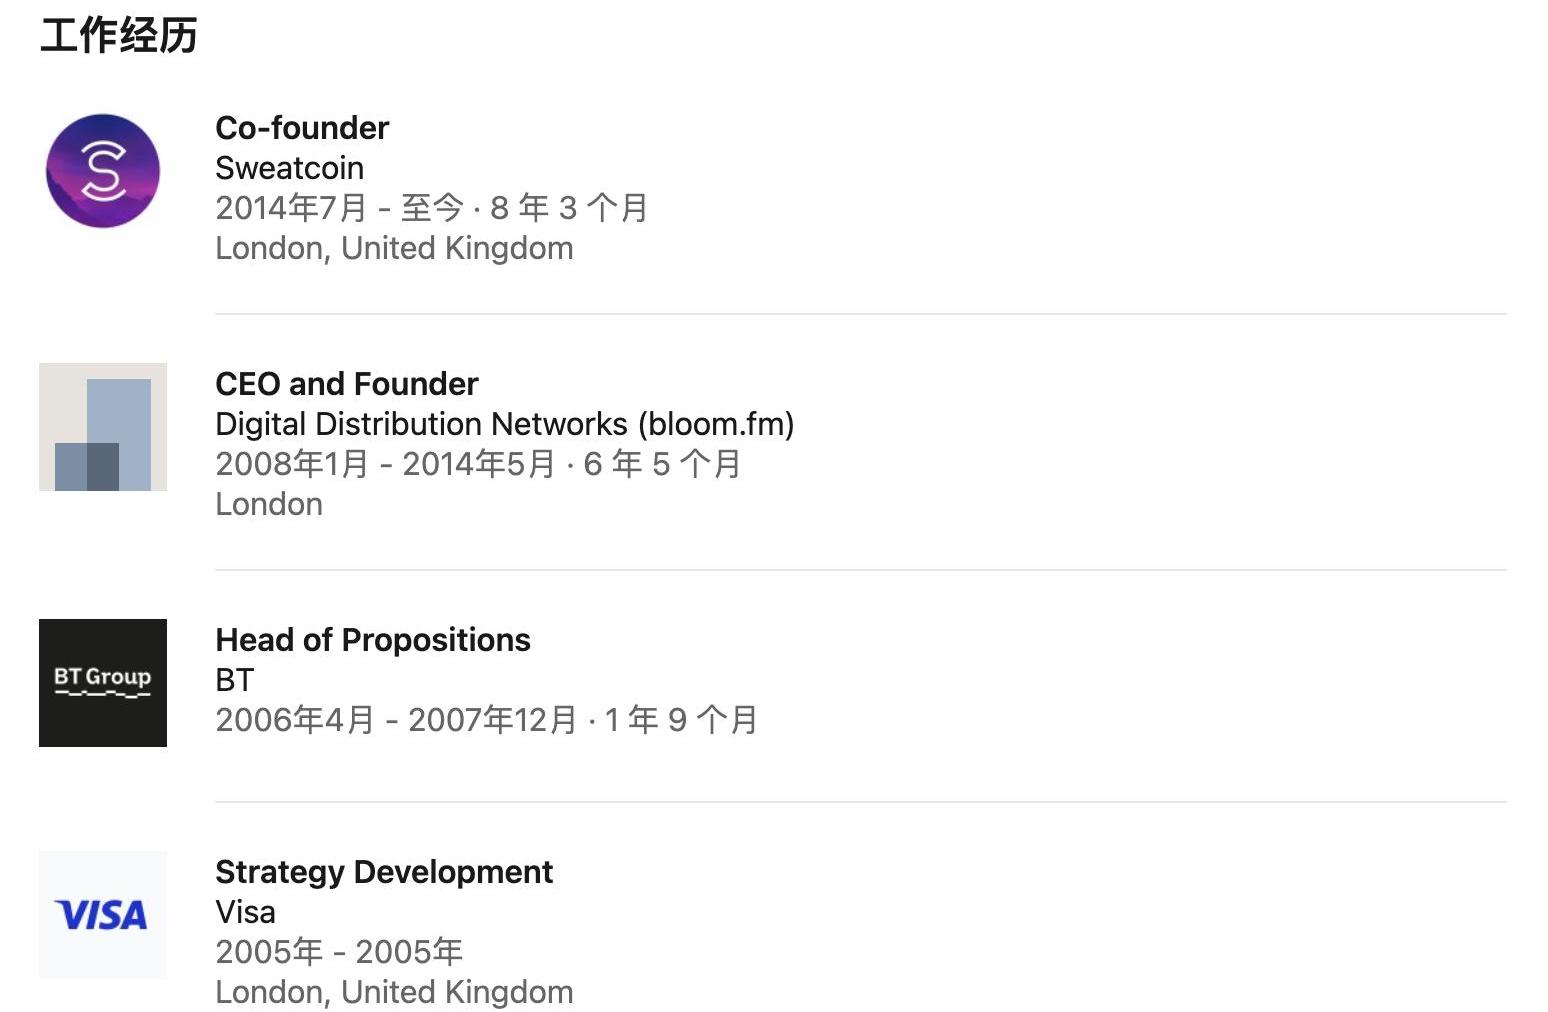1548x1012 pixels.
Task: Open the Strategy Development position title
Action: click(x=384, y=872)
